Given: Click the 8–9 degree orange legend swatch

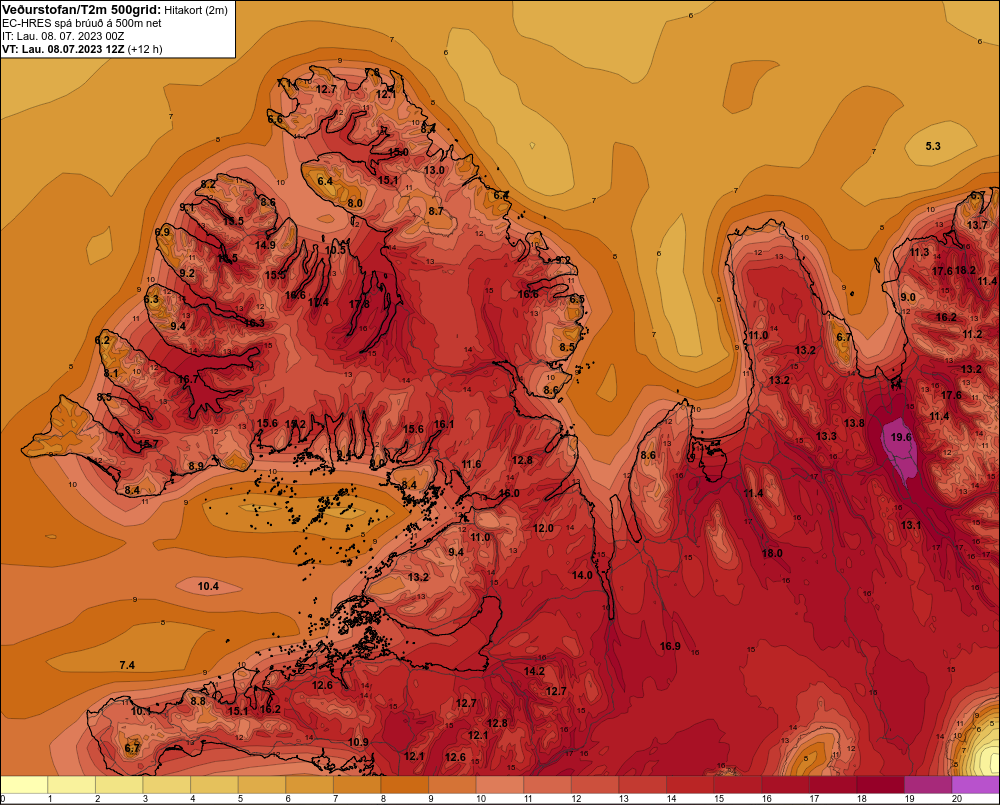Looking at the screenshot, I should [x=404, y=785].
